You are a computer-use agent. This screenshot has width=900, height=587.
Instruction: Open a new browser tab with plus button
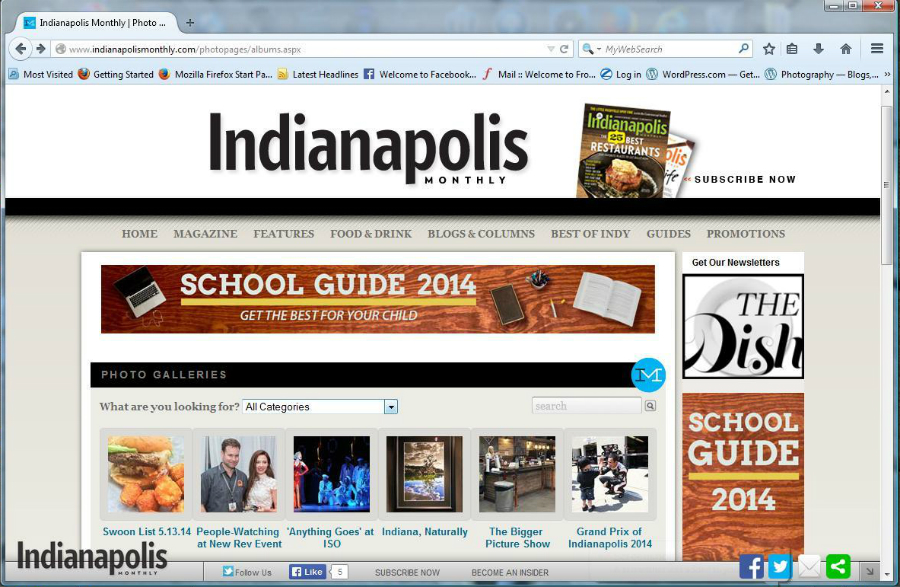click(x=190, y=22)
